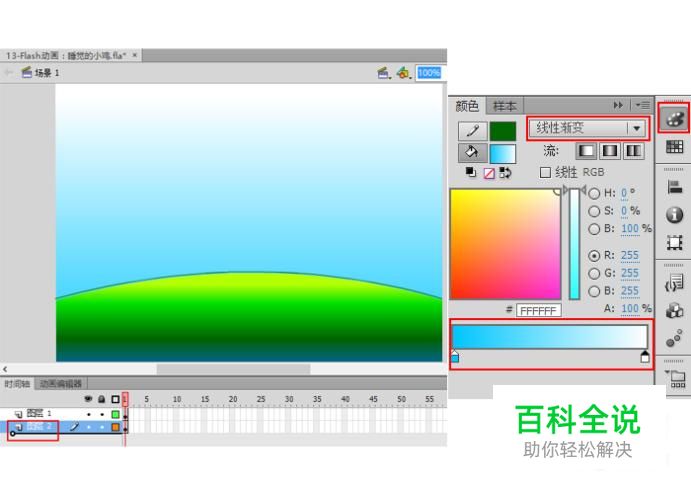Image resolution: width=691 pixels, height=494 pixels.
Task: Select the R red radio button
Action: [594, 256]
